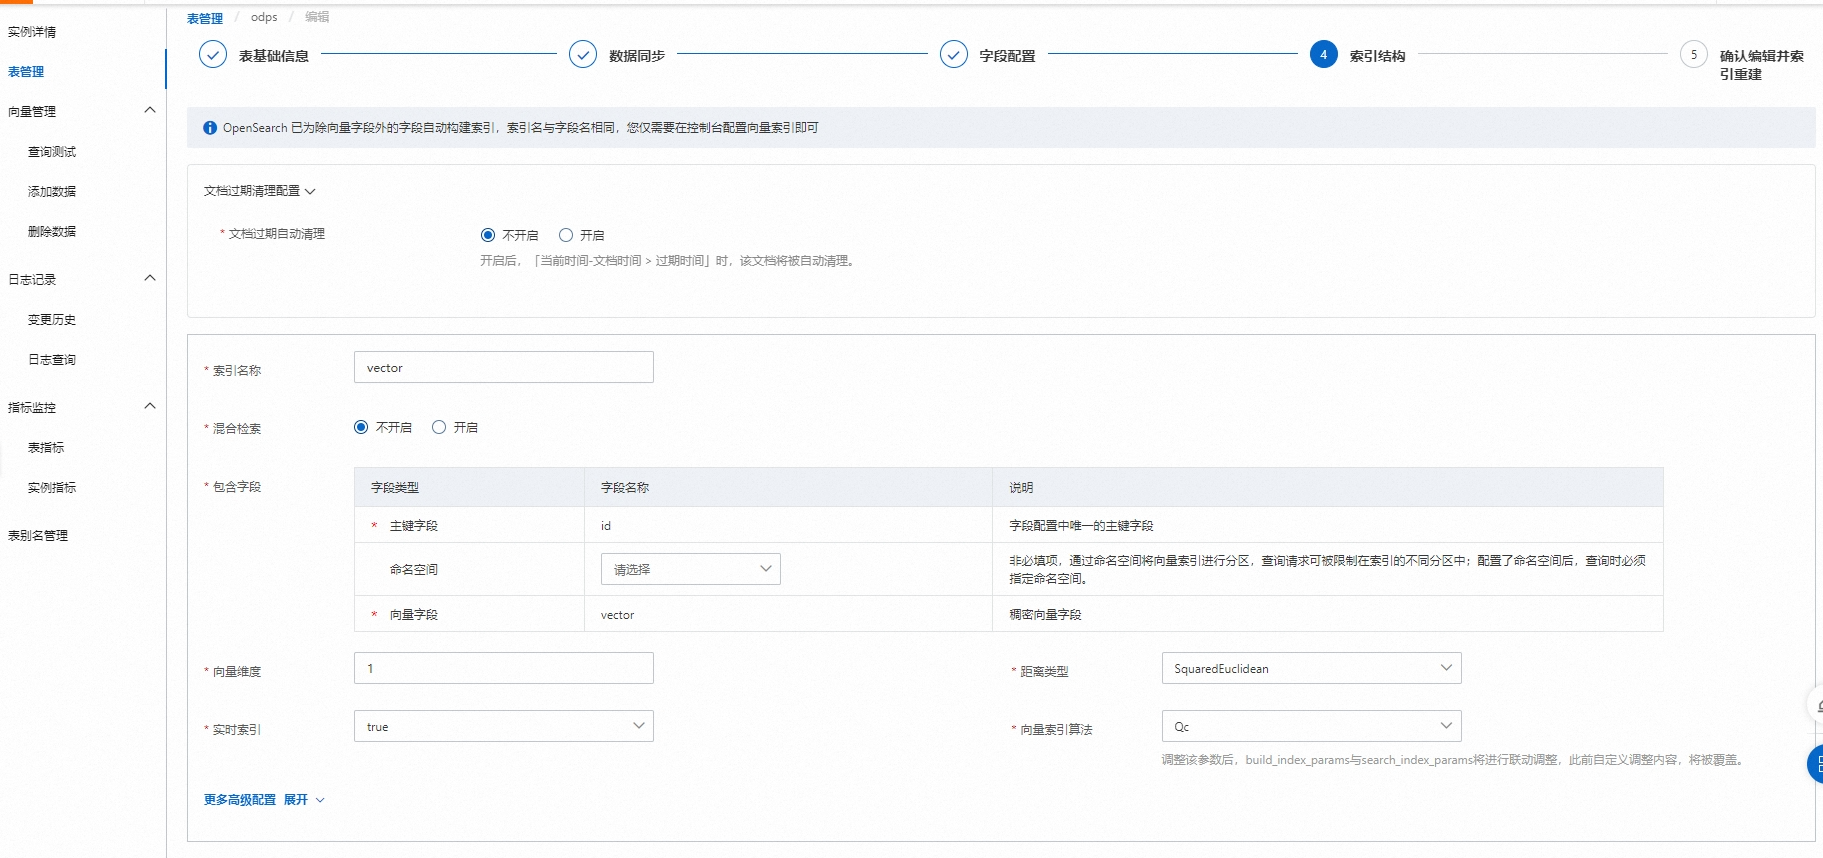Expand 更多高级配置 section
This screenshot has height=858, width=1823.
click(264, 800)
